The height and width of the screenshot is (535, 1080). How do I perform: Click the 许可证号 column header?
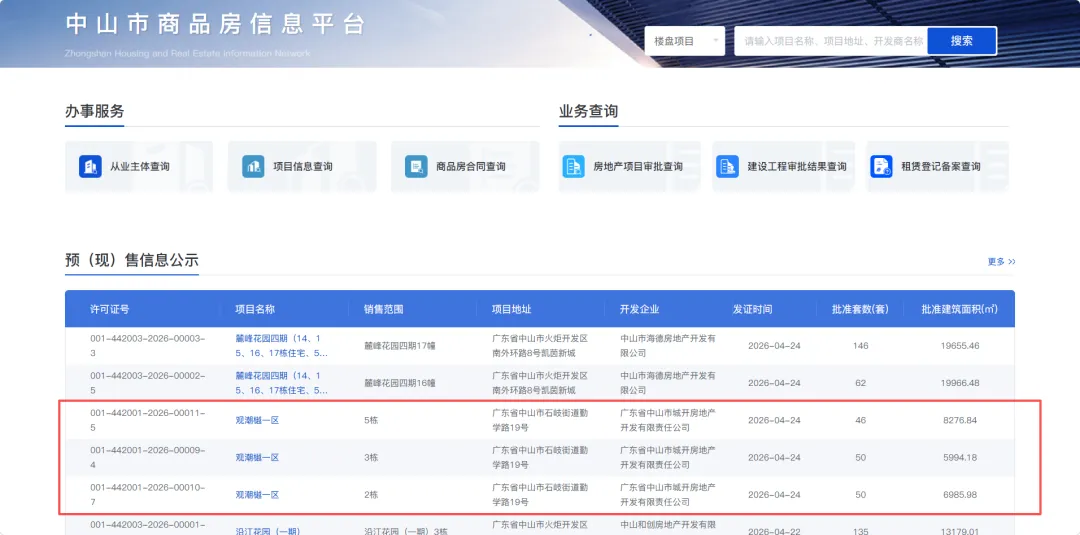coord(110,309)
